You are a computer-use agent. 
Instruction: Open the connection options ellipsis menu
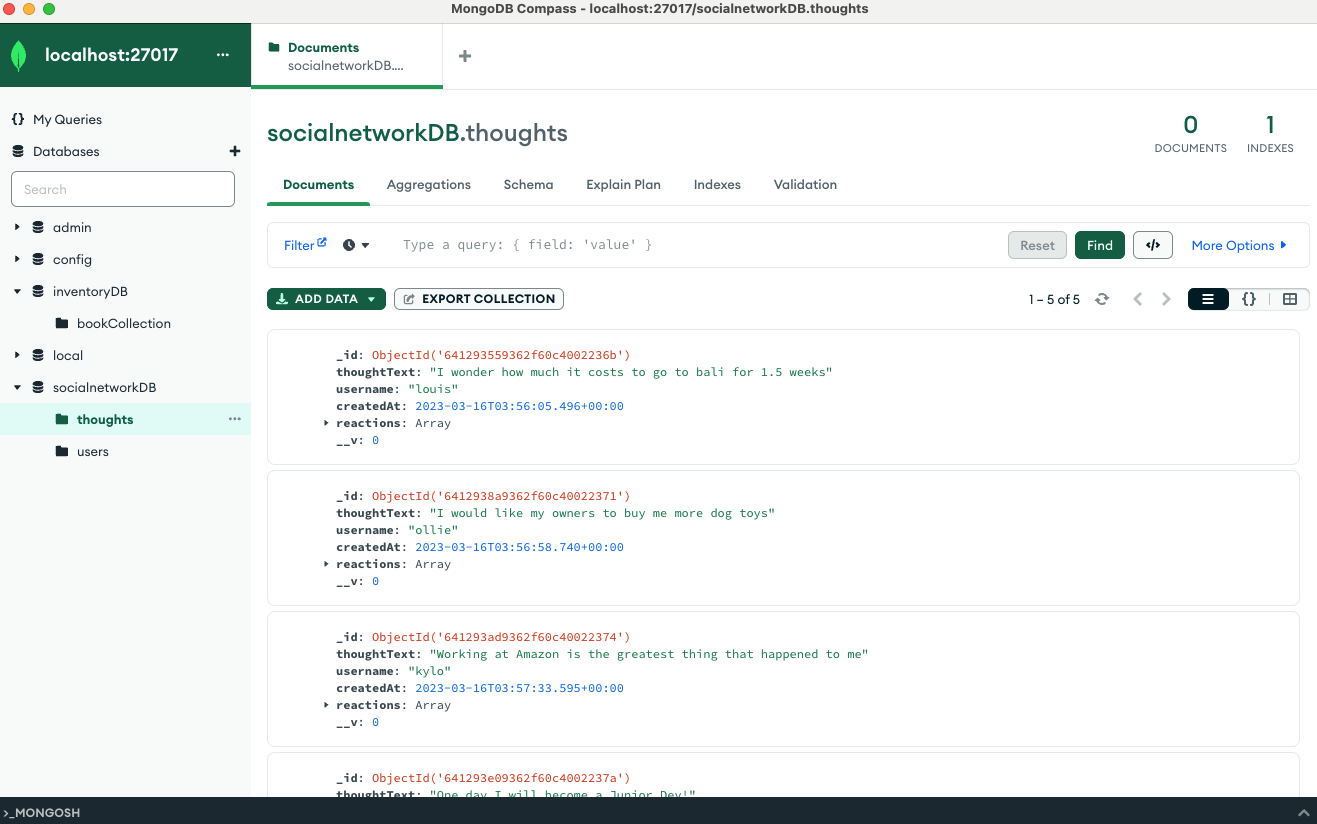click(222, 55)
